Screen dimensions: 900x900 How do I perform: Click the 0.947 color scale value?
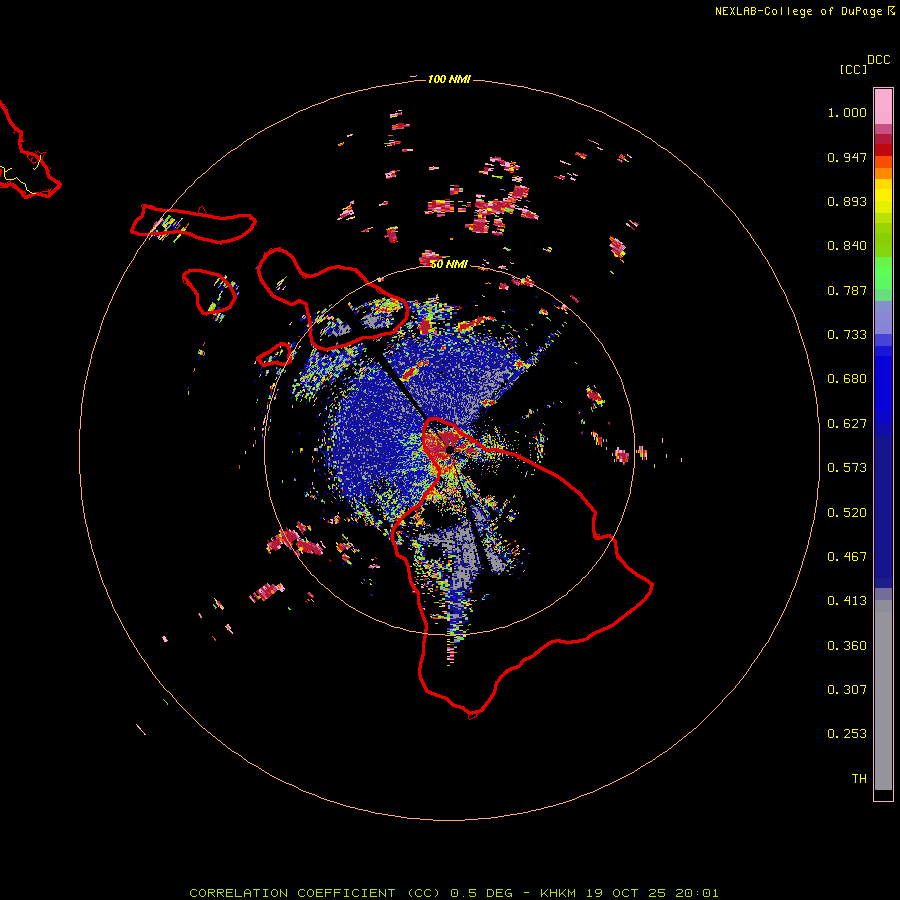(x=847, y=157)
